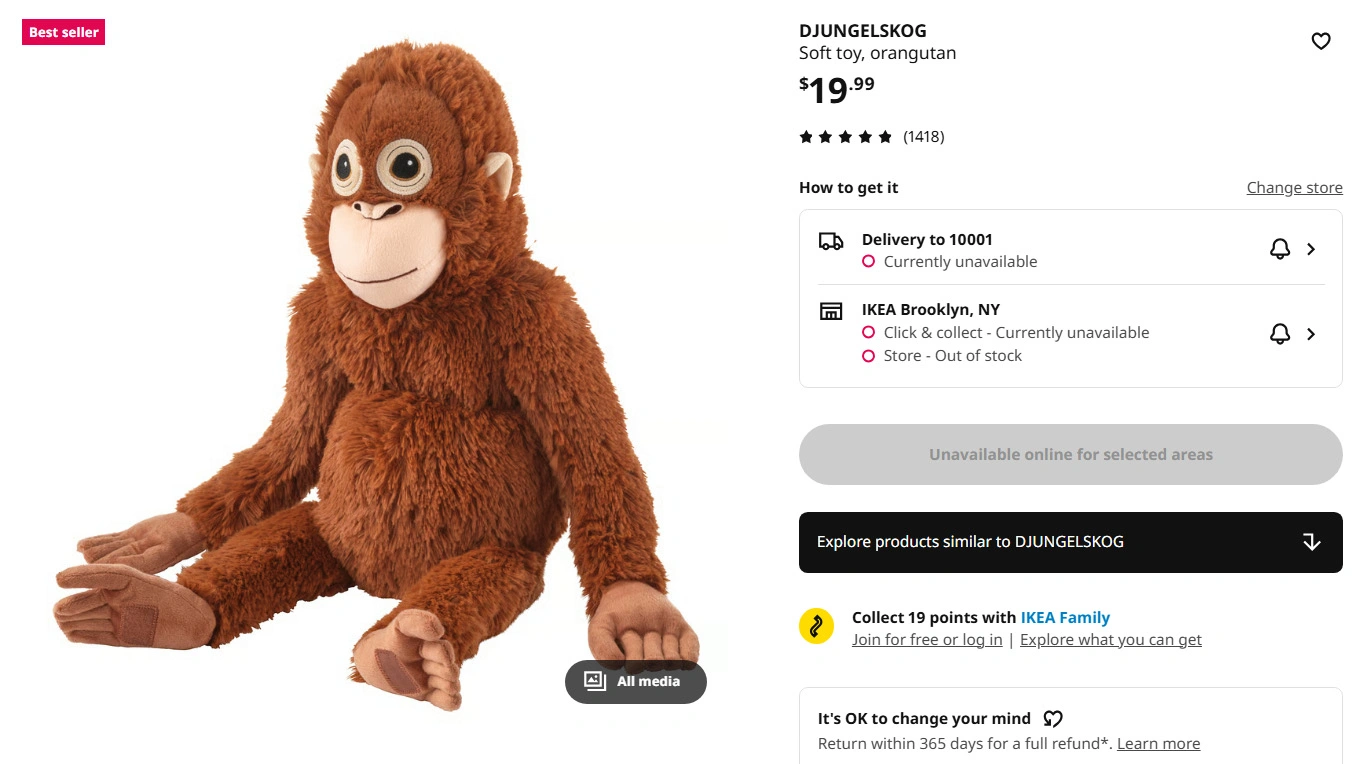Click the IKEA Family link
This screenshot has width=1367, height=764.
(x=1065, y=618)
